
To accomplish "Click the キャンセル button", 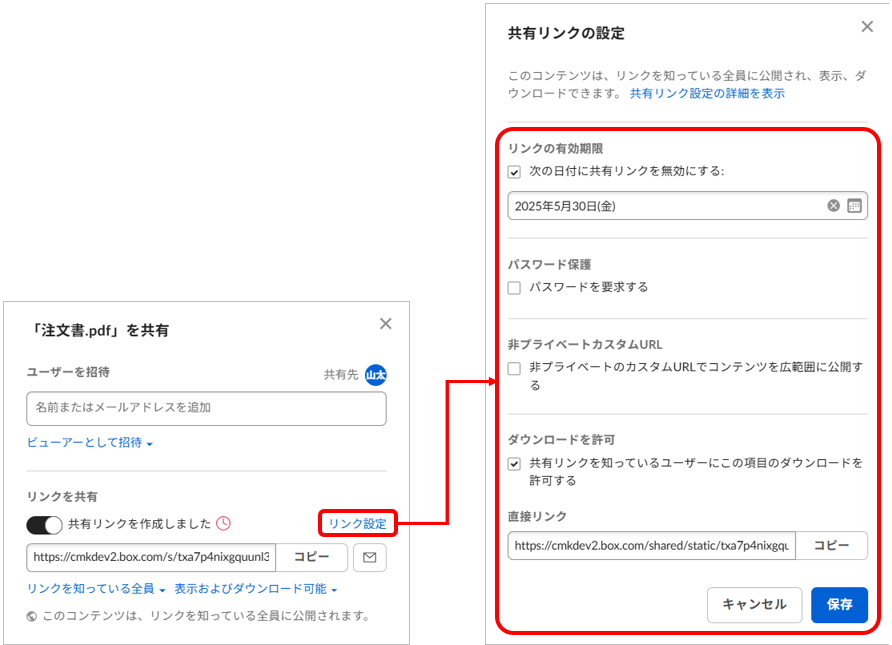I will point(754,605).
